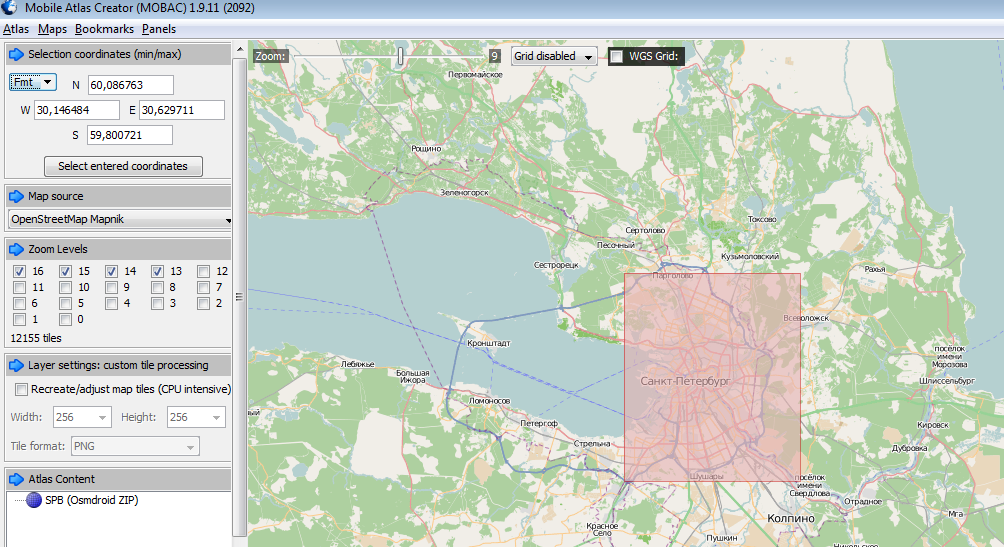Click the blue arrow icon beside Atlas Content
This screenshot has width=1005, height=549.
(17, 479)
